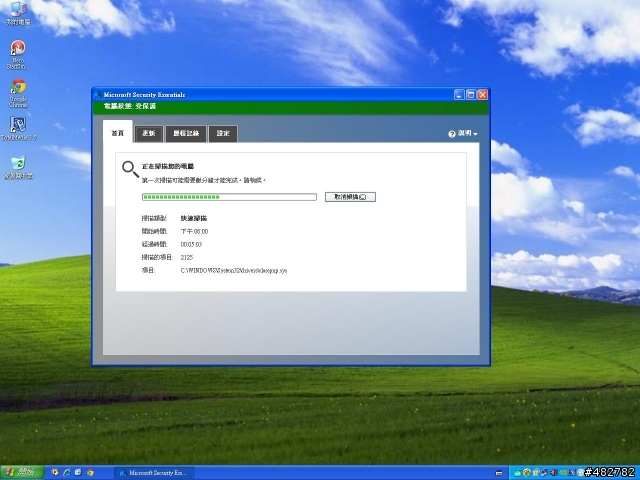Minimize the Security Essentials window
The height and width of the screenshot is (480, 640).
459,95
